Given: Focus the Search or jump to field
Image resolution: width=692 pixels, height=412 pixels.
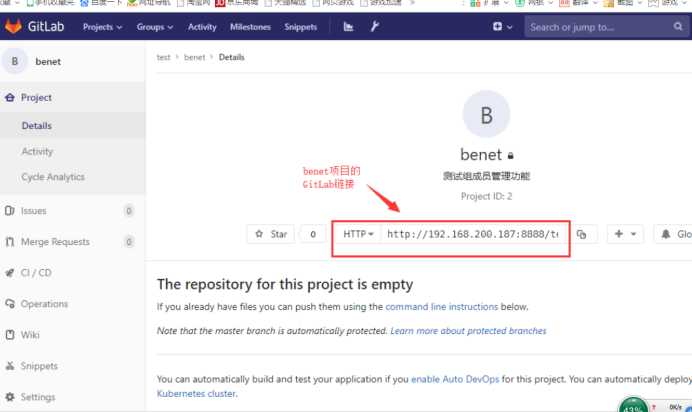Looking at the screenshot, I should coord(606,27).
